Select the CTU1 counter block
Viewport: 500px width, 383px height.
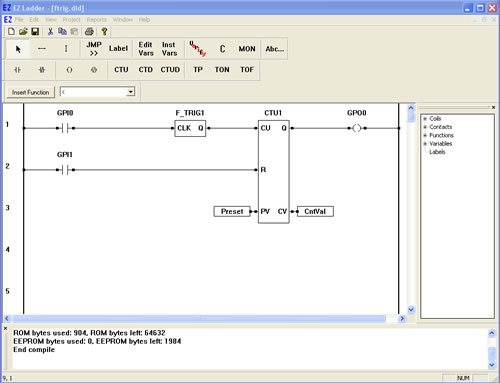[x=274, y=172]
